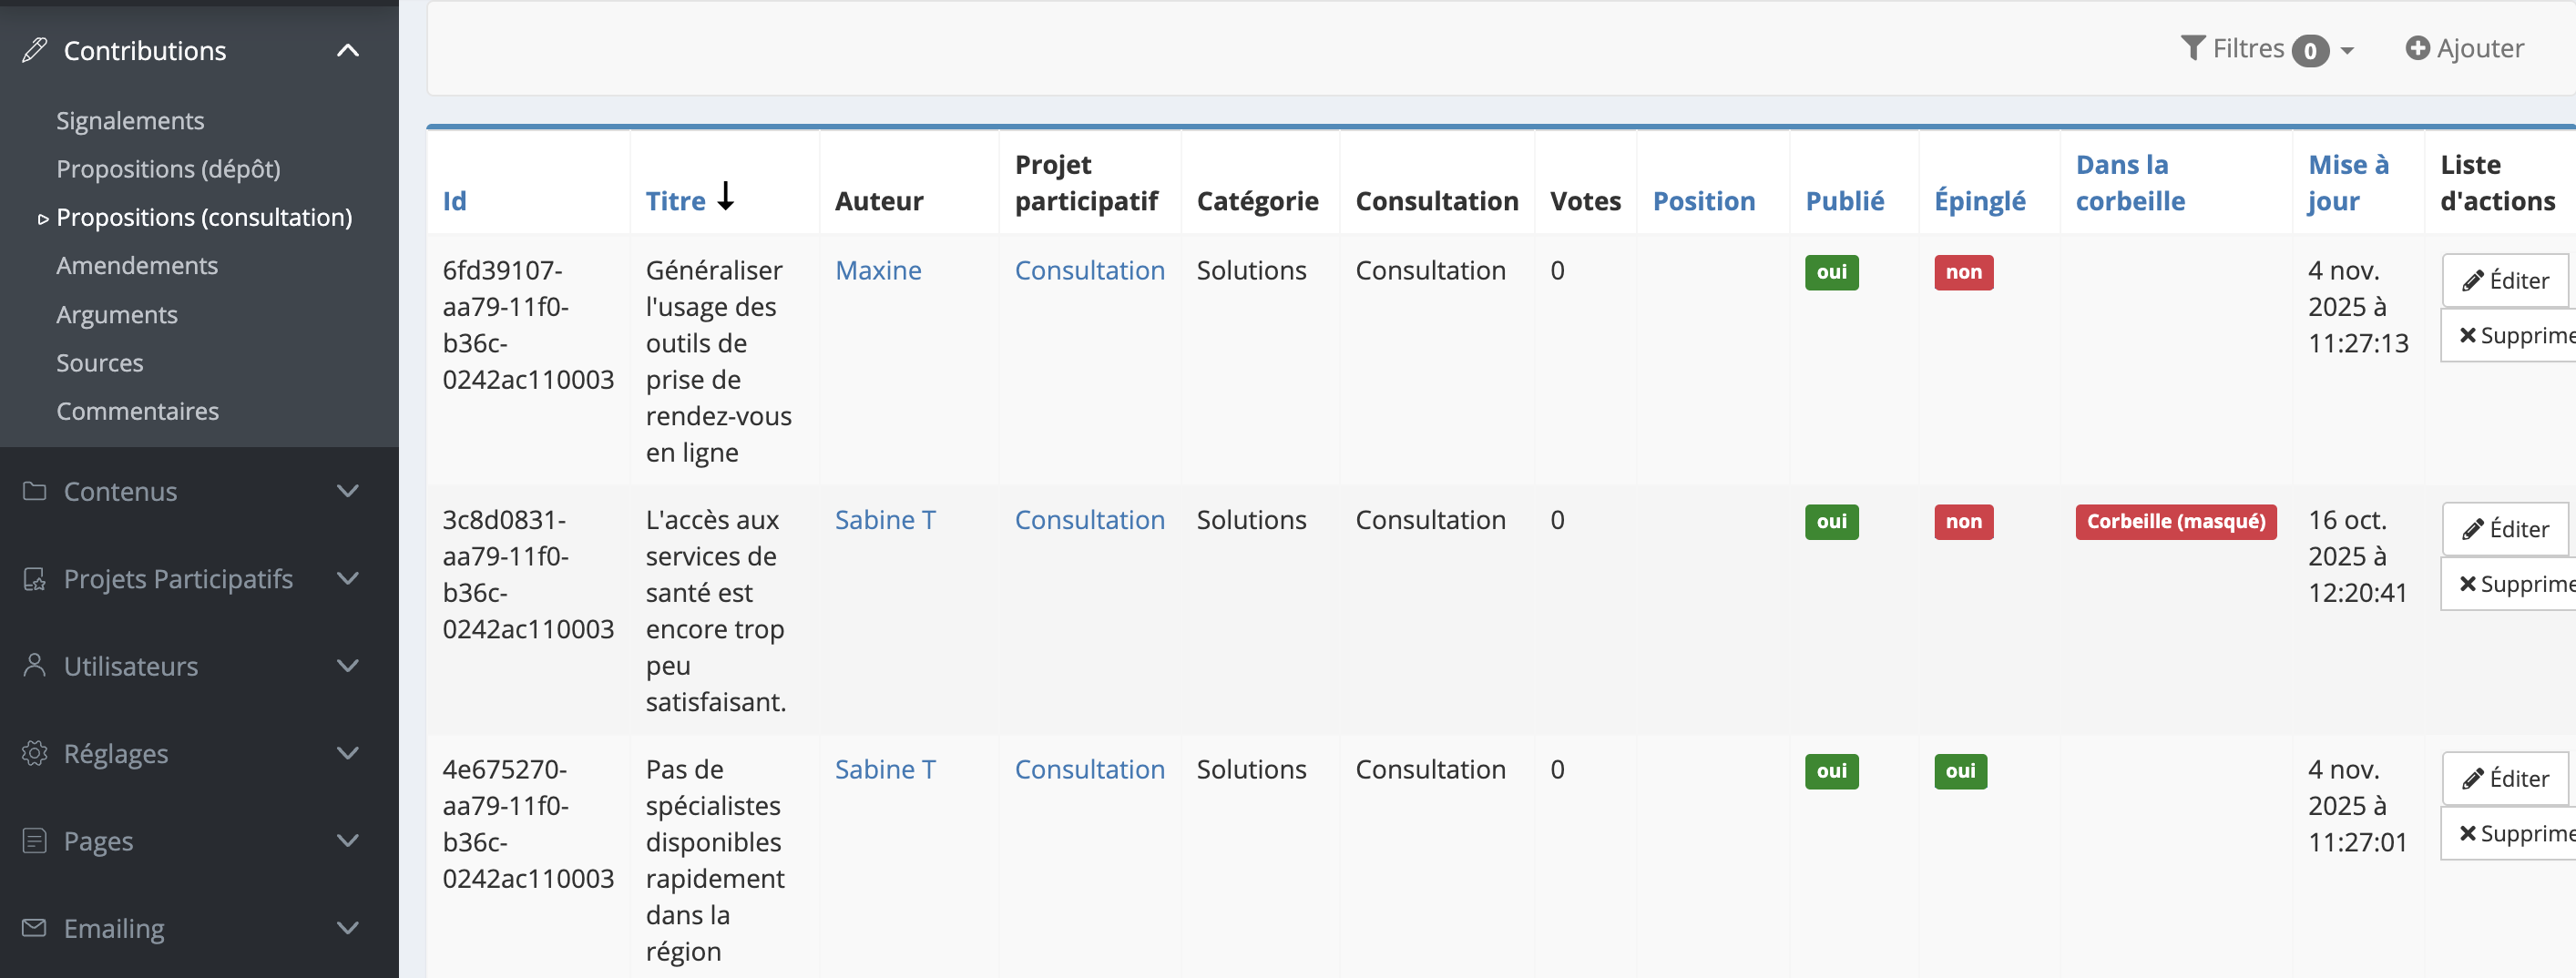Viewport: 2576px width, 978px height.
Task: Click the funnel icon next to Filtres
Action: click(2192, 48)
